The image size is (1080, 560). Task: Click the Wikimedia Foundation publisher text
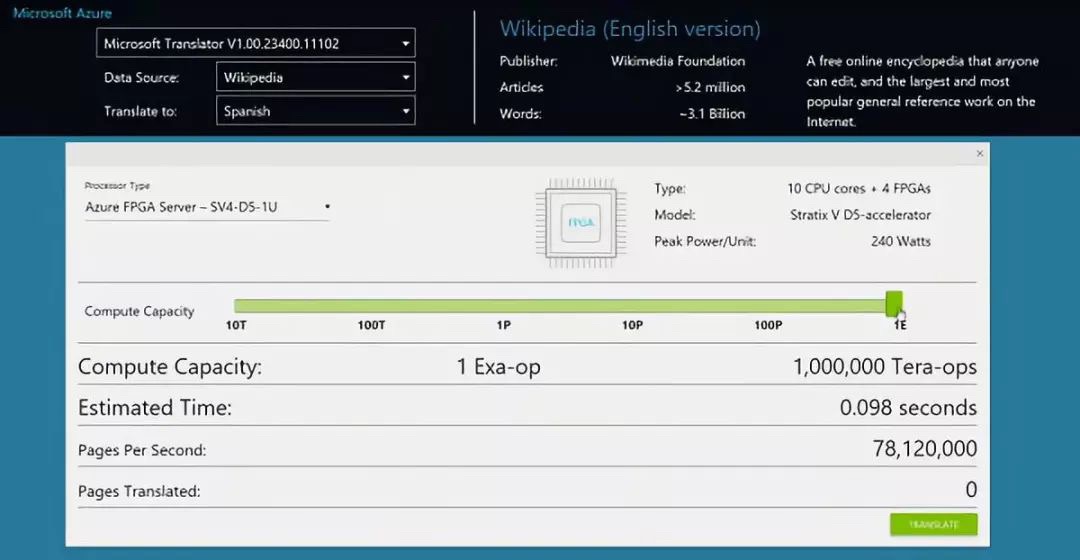[678, 61]
